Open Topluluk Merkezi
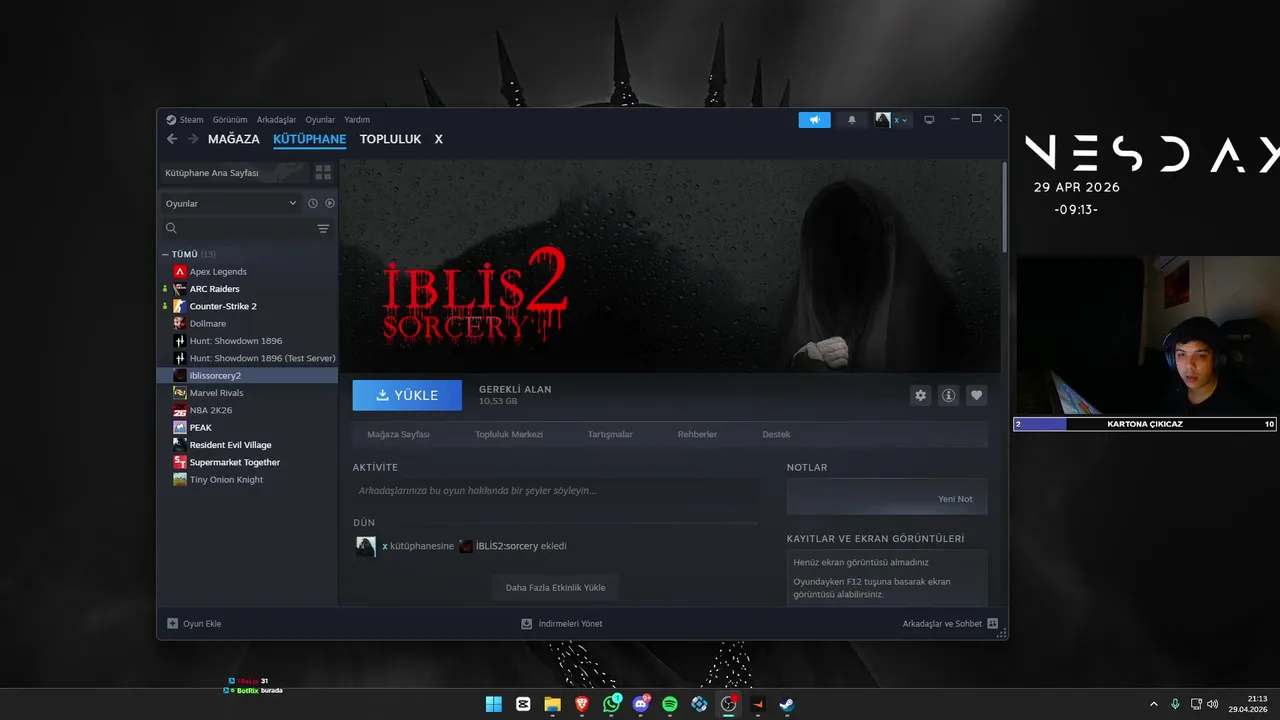 tap(509, 434)
